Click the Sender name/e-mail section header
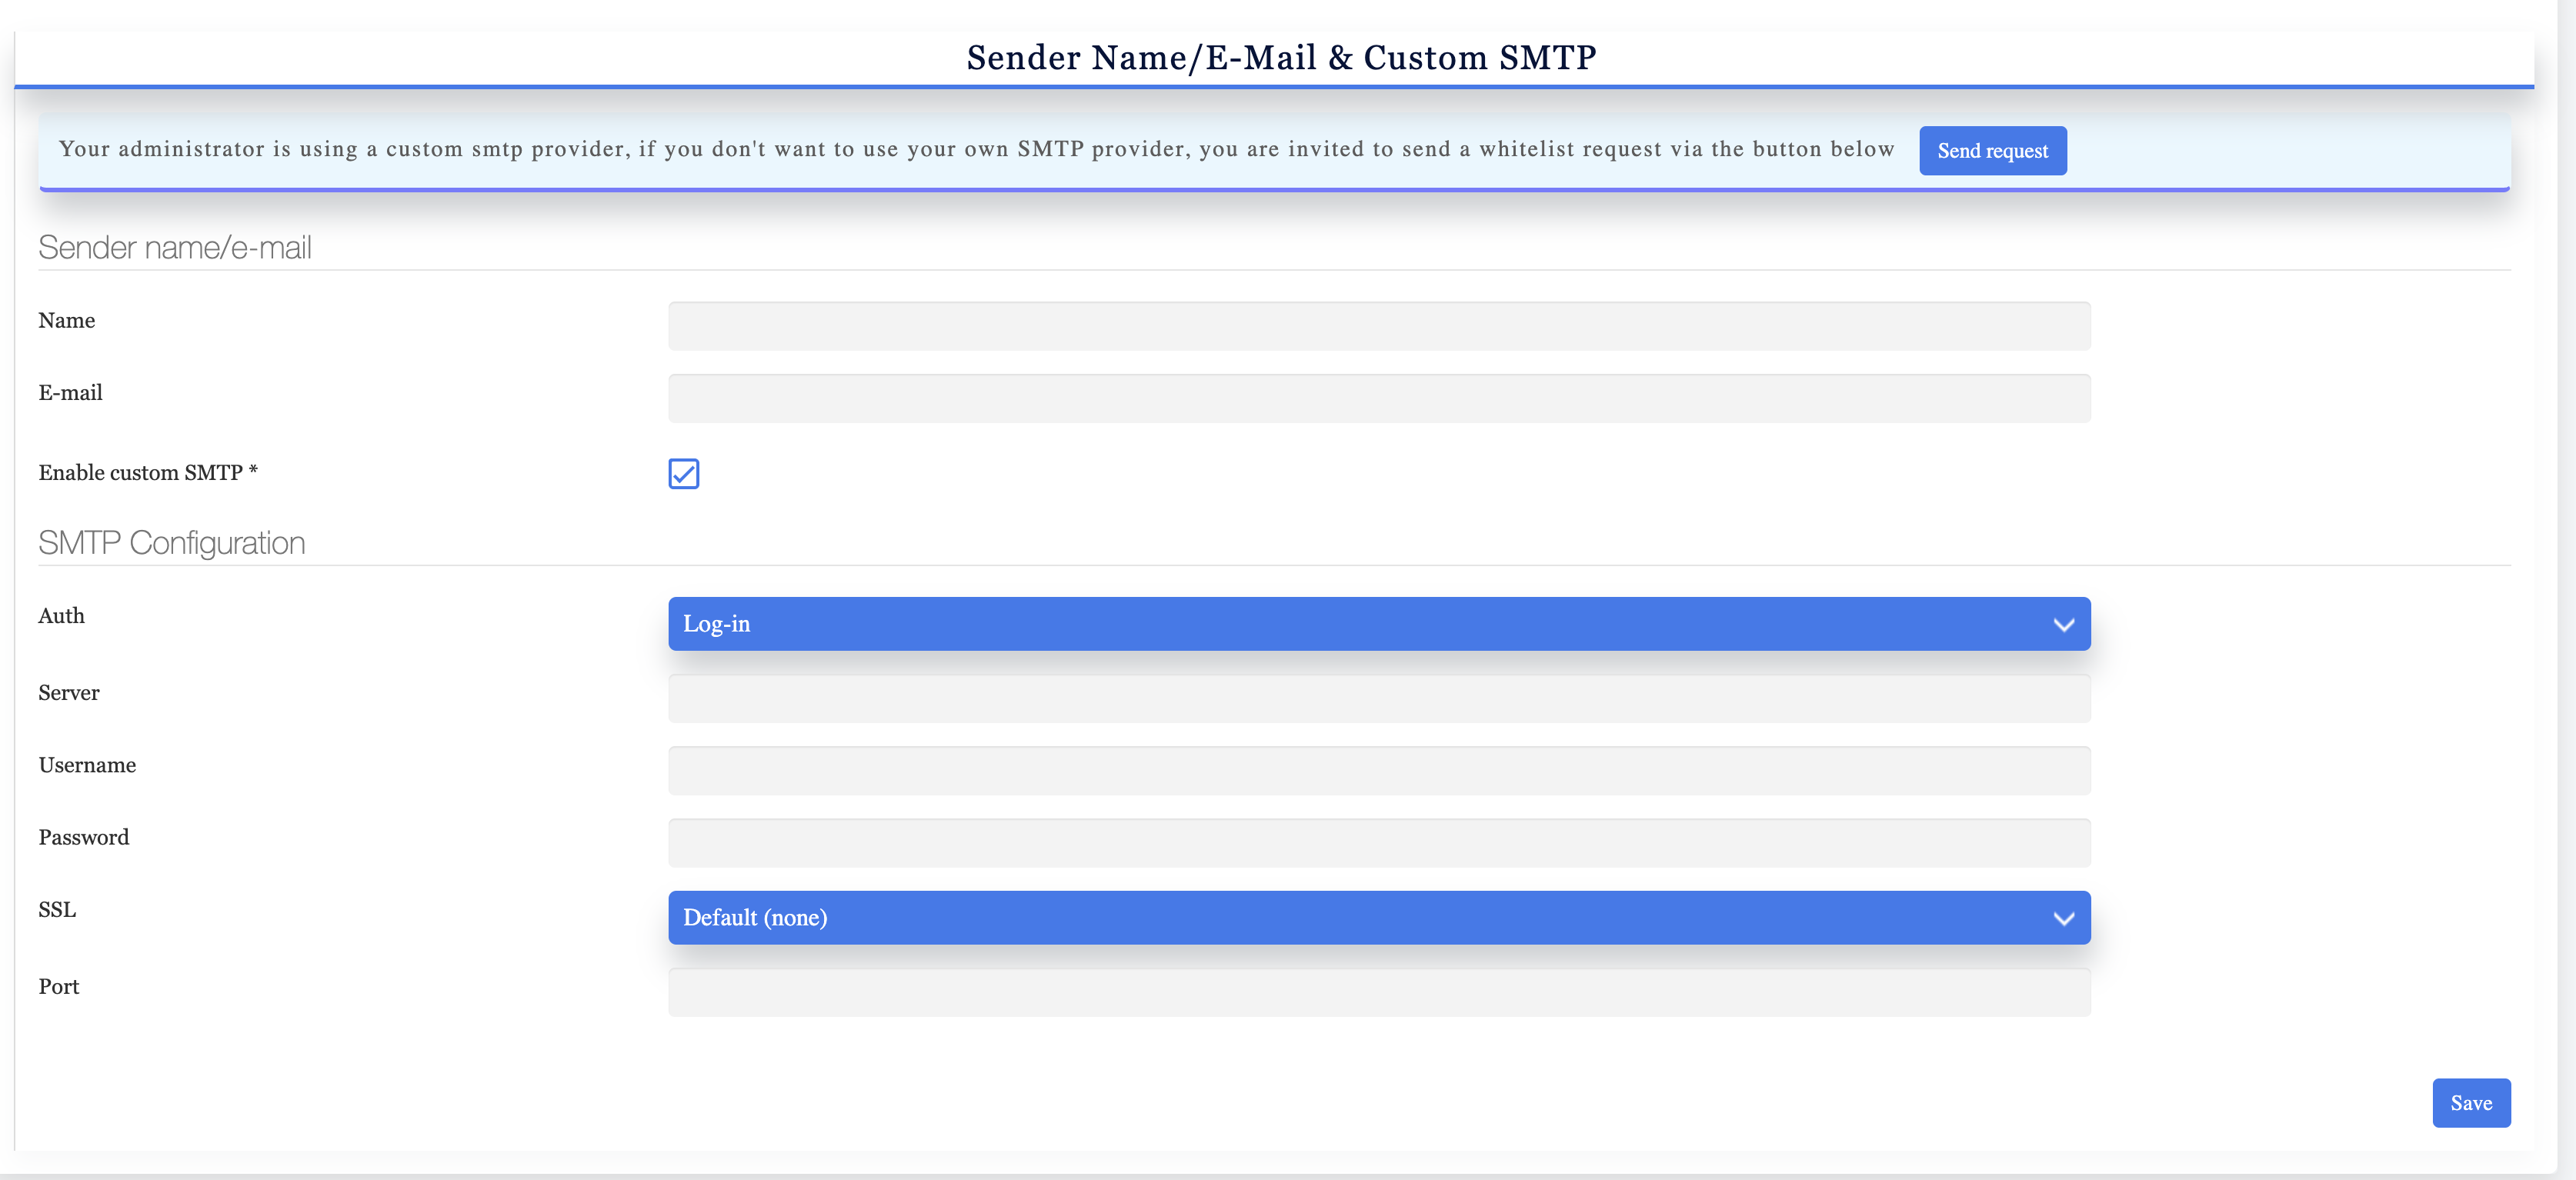2576x1180 pixels. (175, 248)
